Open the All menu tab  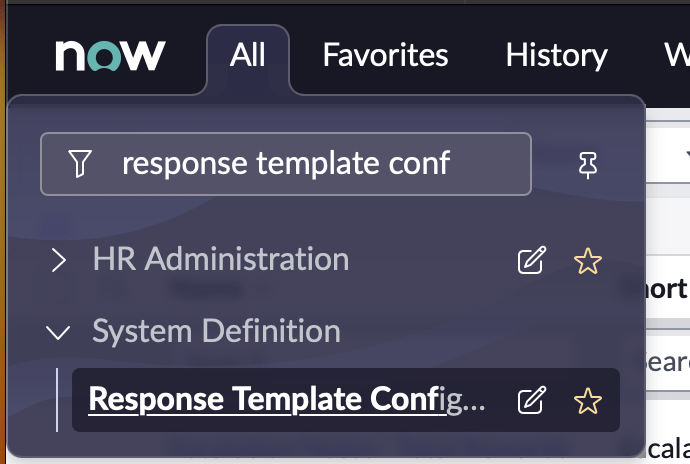[248, 55]
